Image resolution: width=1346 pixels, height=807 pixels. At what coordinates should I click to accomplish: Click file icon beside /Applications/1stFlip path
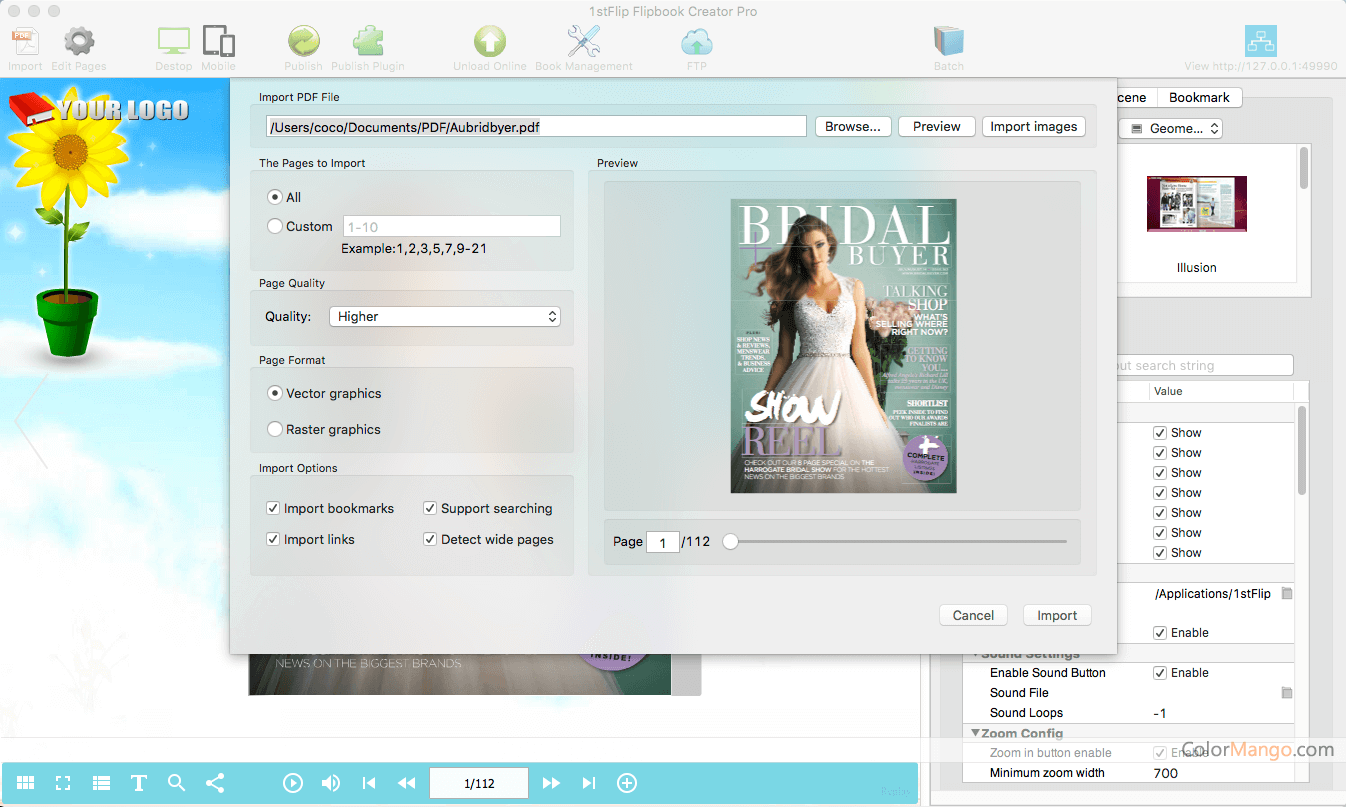(x=1287, y=593)
